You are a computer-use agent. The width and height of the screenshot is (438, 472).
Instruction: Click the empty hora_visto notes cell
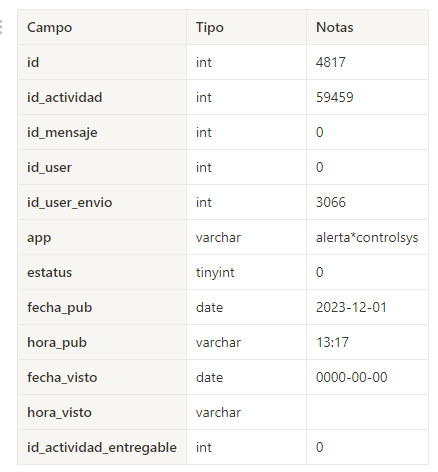(x=367, y=412)
